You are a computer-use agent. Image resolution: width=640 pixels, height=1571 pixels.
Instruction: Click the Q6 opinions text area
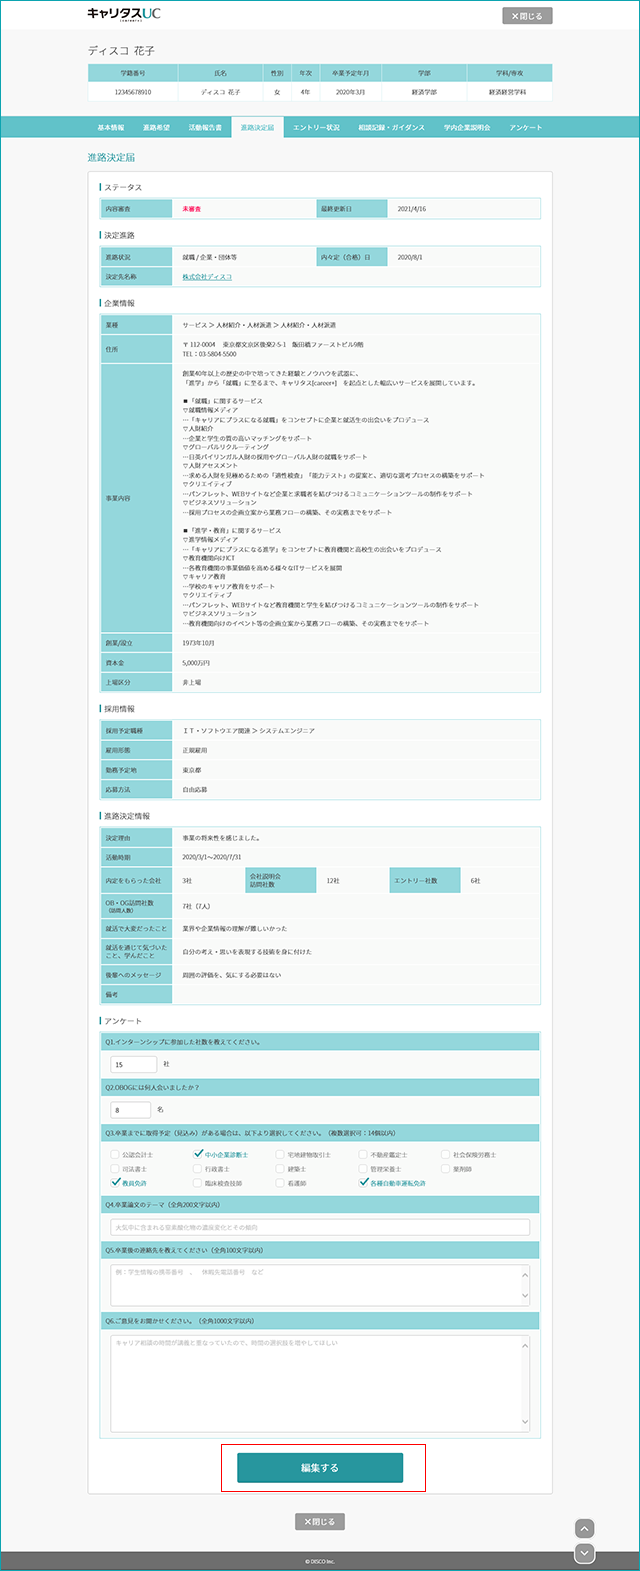click(x=320, y=1384)
